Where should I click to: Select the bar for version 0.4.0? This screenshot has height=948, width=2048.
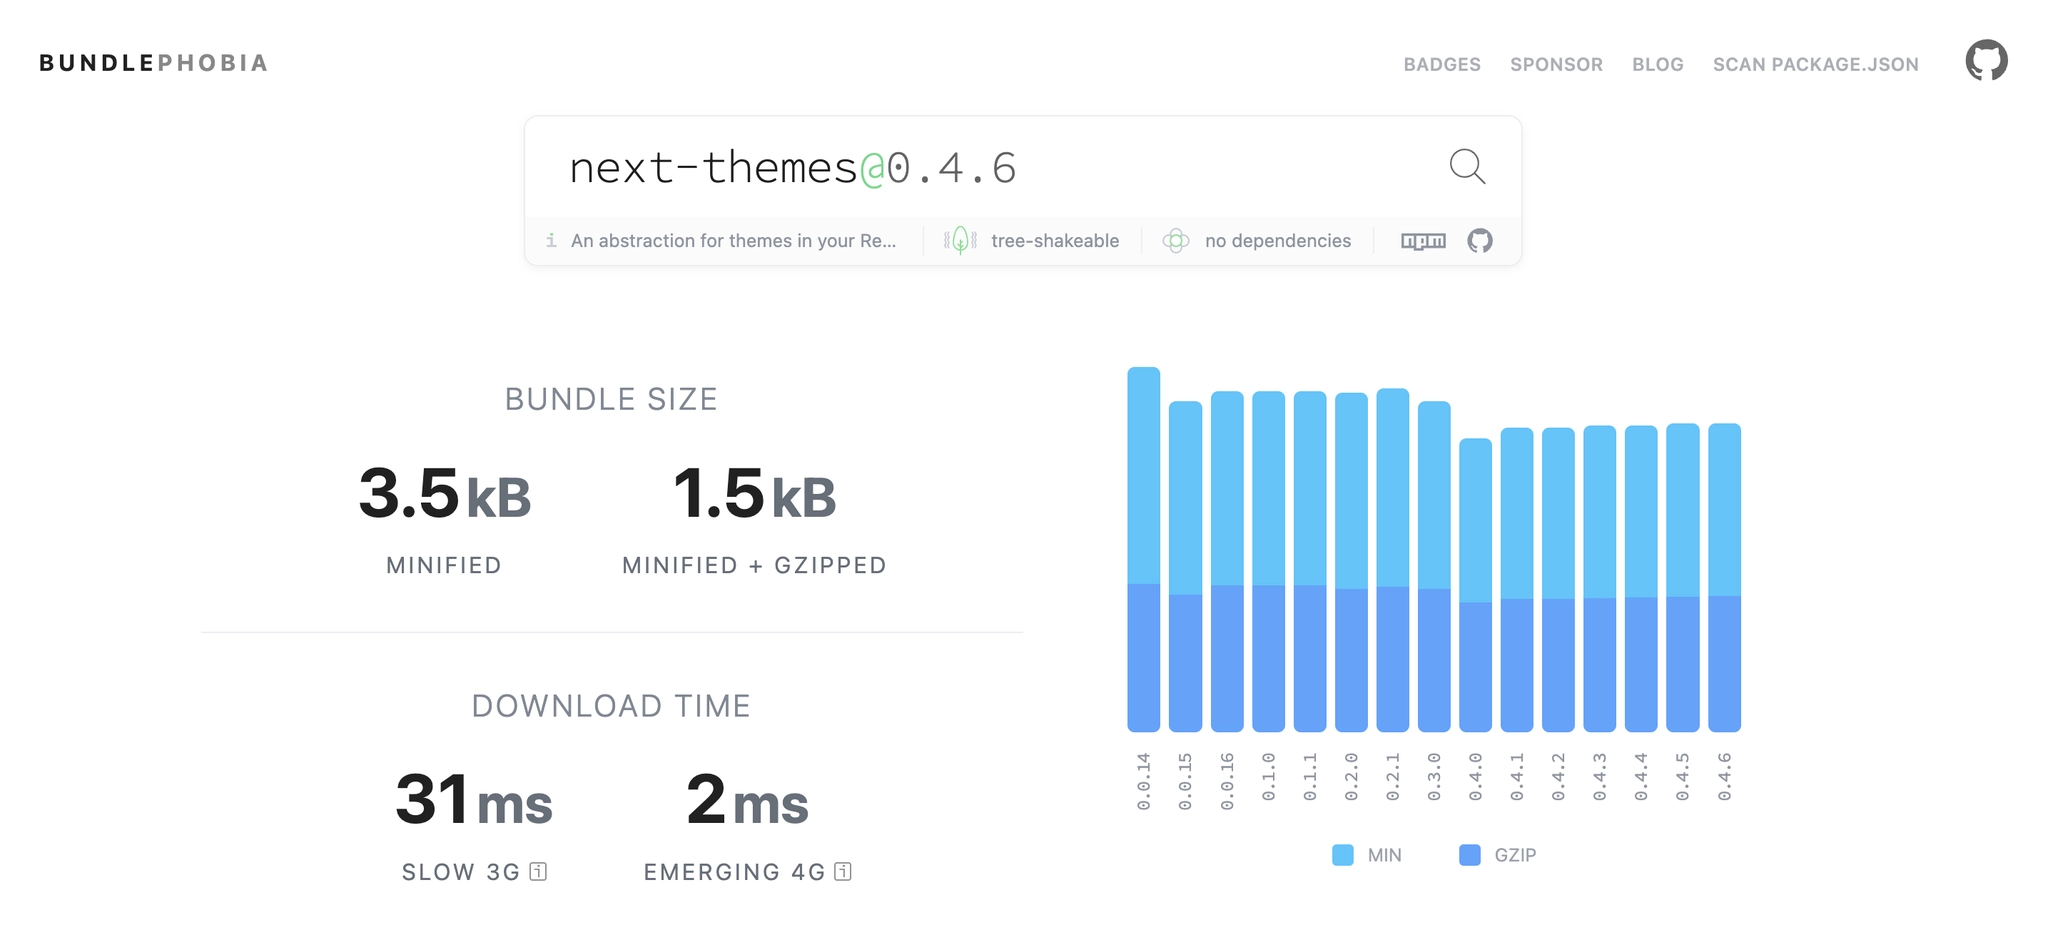click(x=1476, y=585)
